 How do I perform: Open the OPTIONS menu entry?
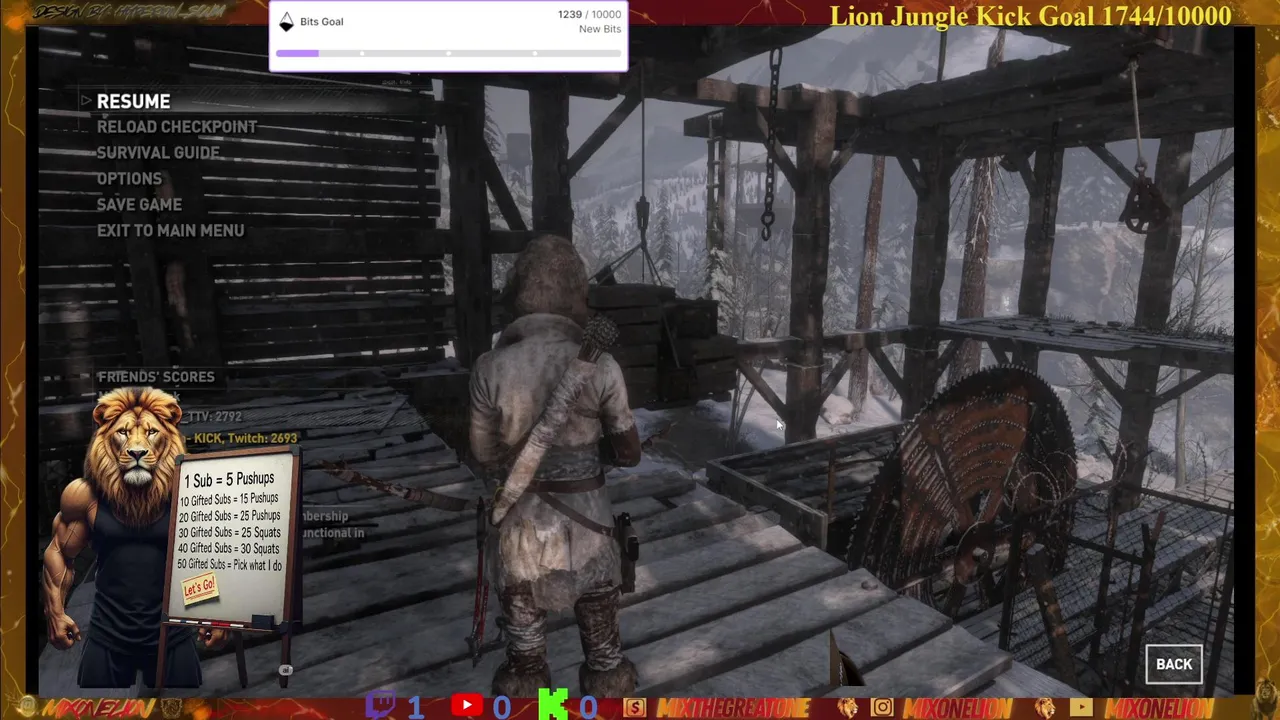tap(129, 179)
